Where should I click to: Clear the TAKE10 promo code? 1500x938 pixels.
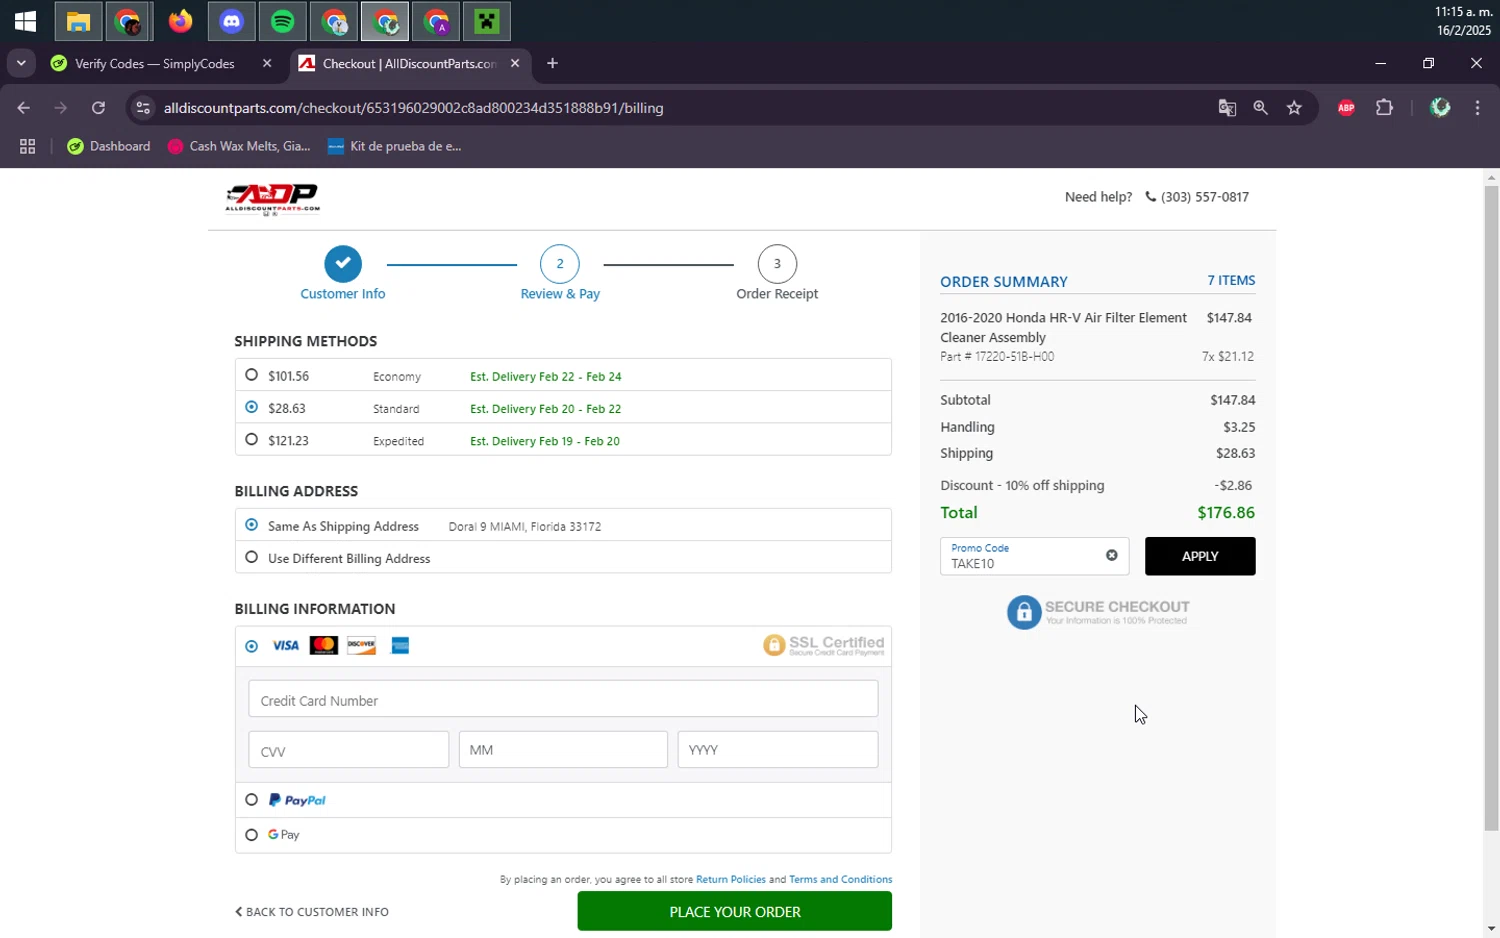click(x=1111, y=555)
